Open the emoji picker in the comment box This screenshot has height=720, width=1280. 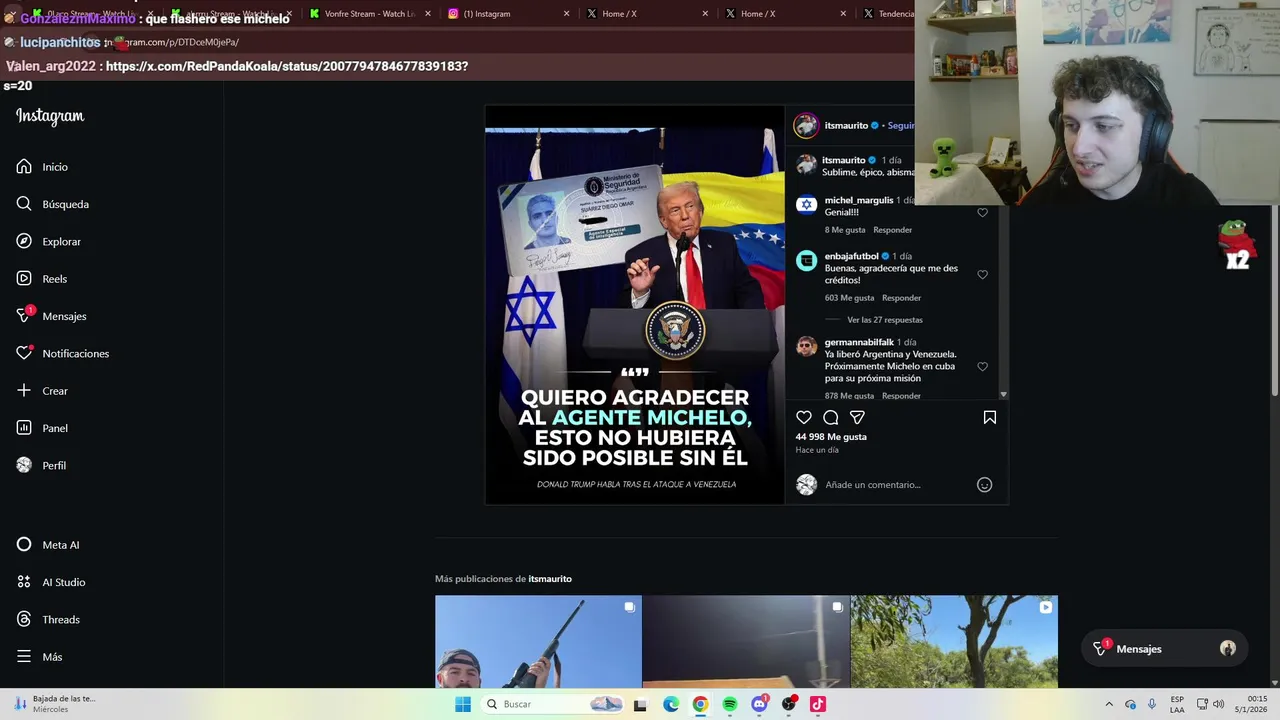[x=984, y=485]
